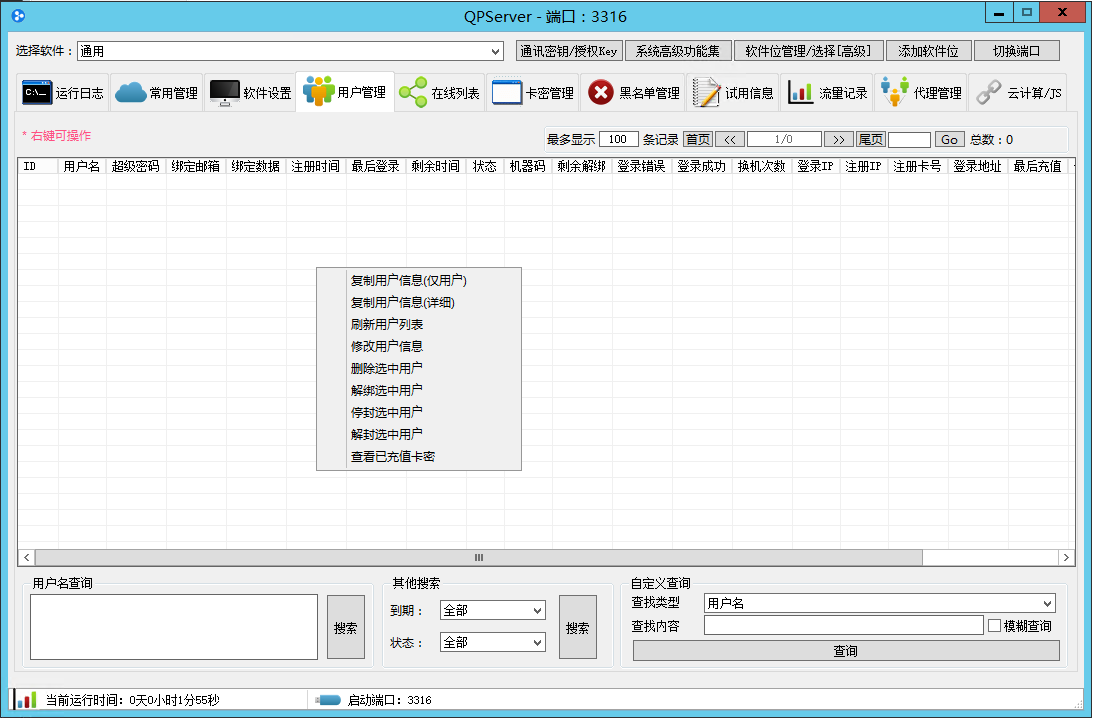Expand the 查找类型 combo box
1093x718 pixels.
tap(1047, 603)
